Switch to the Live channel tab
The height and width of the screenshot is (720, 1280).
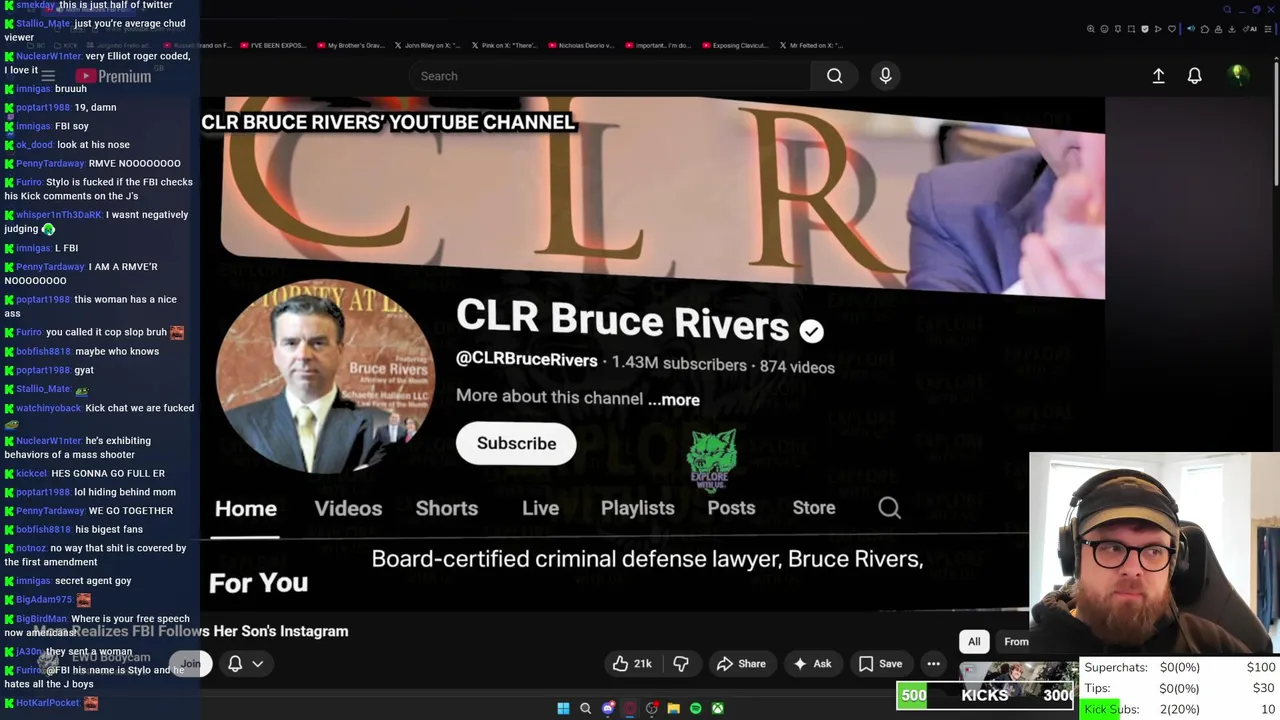pos(540,508)
